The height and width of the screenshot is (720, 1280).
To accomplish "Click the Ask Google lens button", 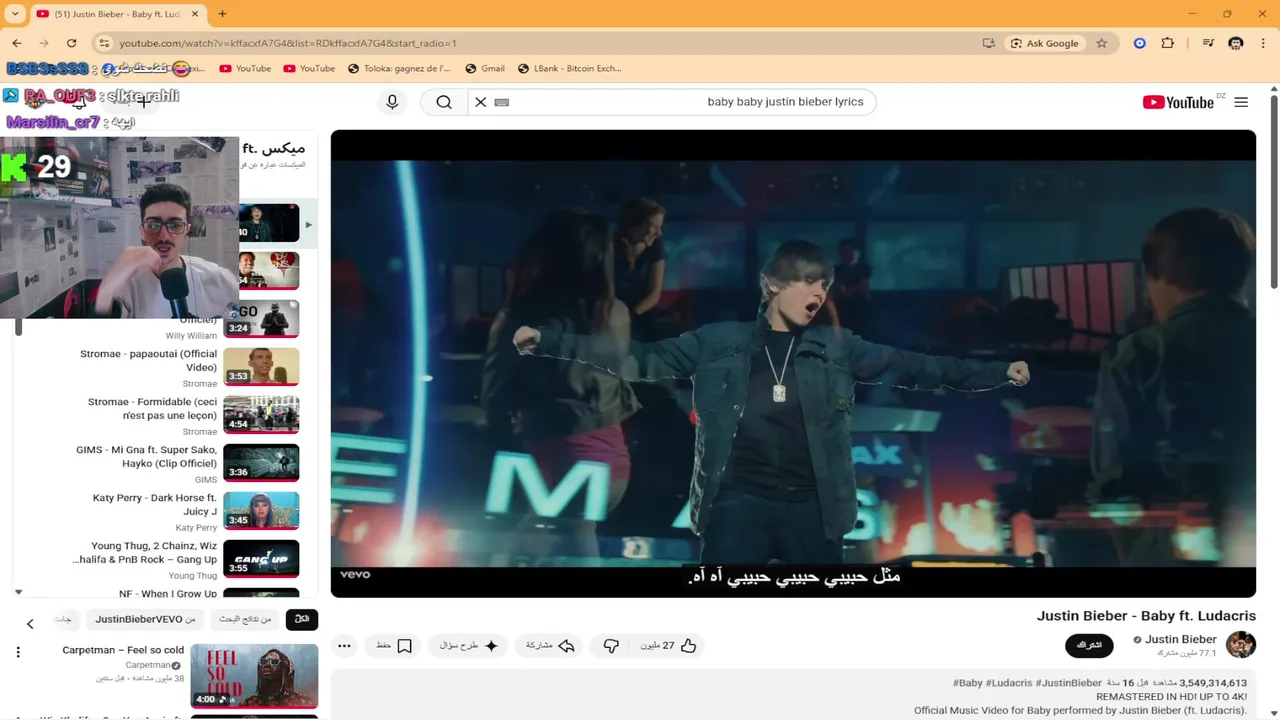I will pyautogui.click(x=1045, y=43).
